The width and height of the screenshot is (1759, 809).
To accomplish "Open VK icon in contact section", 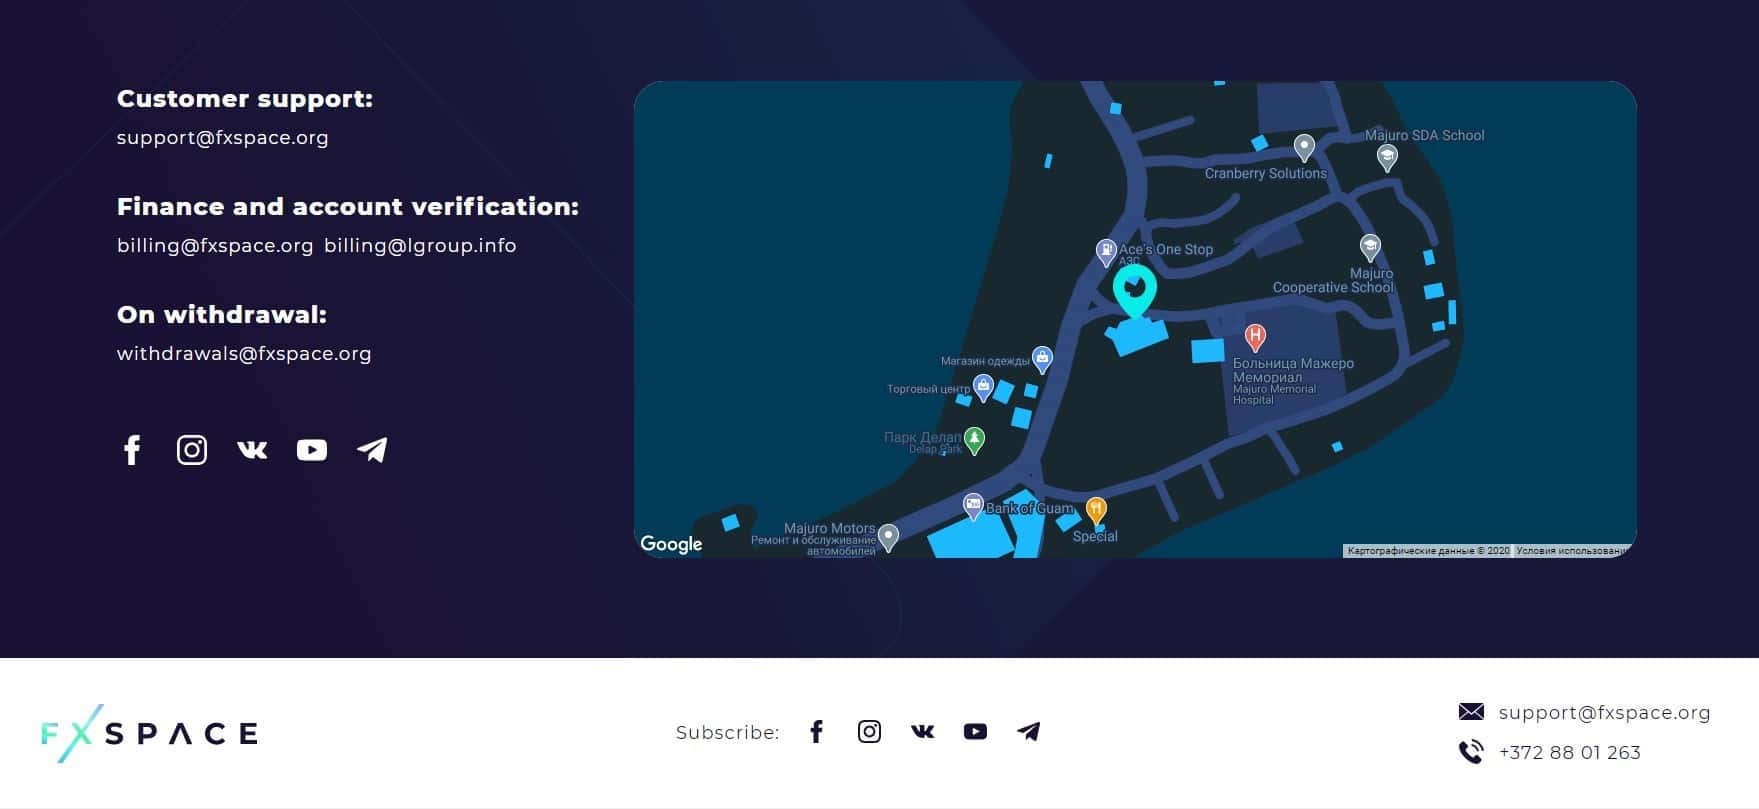I will coord(252,450).
